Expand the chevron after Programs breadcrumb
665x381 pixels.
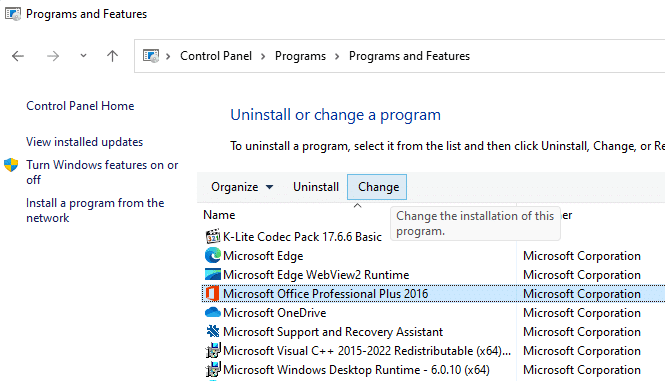pos(337,56)
